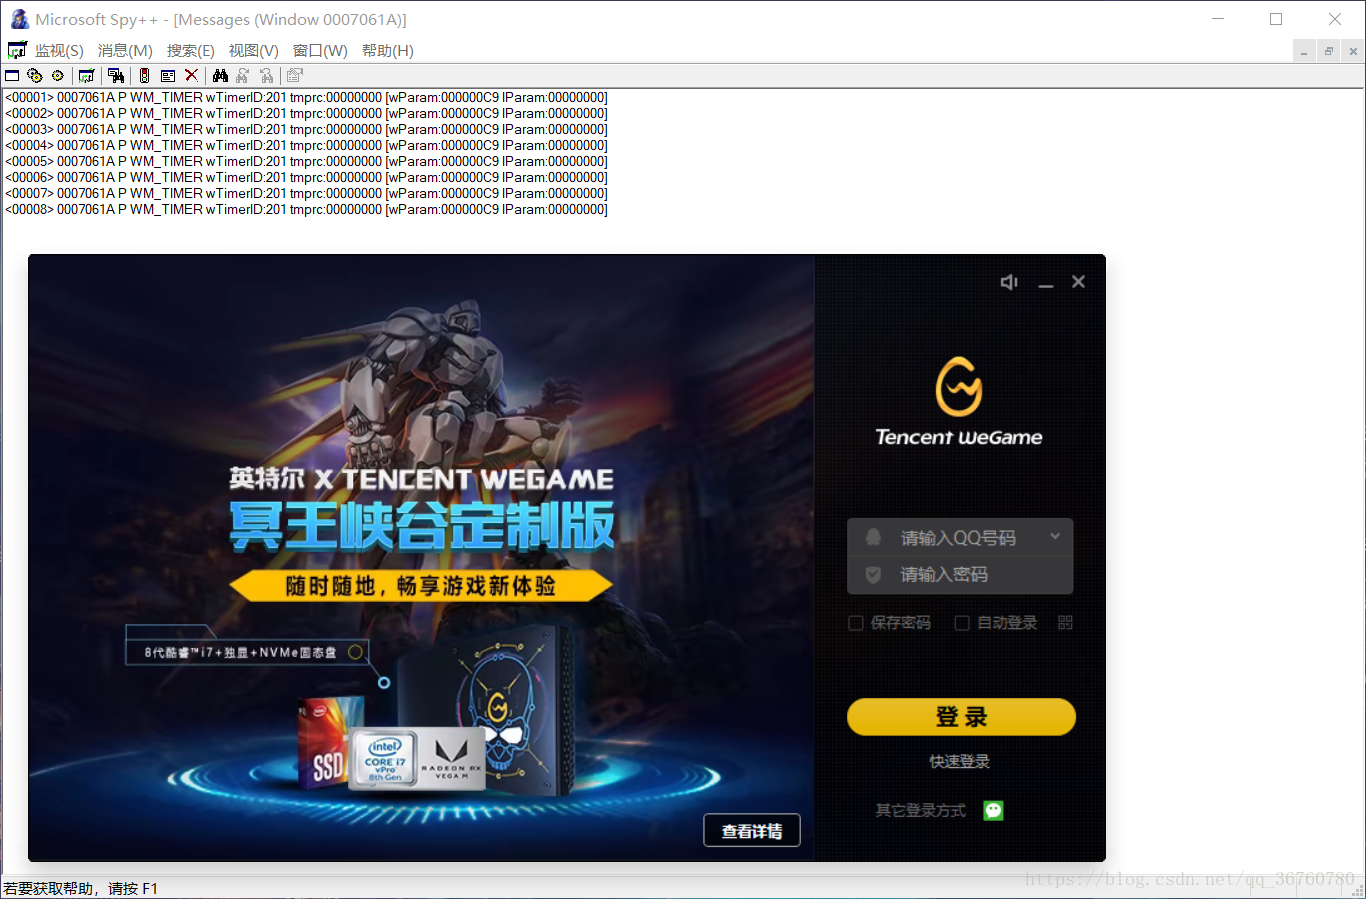Clear the message log with red X
This screenshot has width=1366, height=899.
click(x=192, y=75)
